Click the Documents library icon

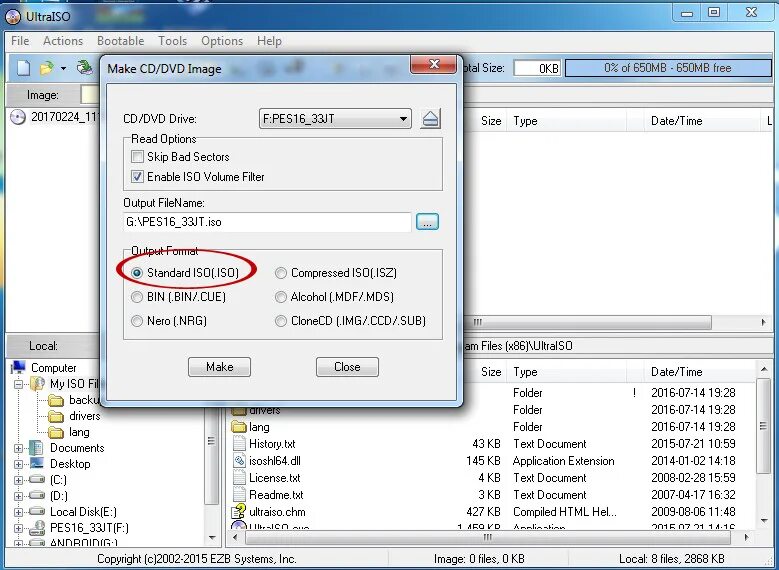pyautogui.click(x=36, y=448)
